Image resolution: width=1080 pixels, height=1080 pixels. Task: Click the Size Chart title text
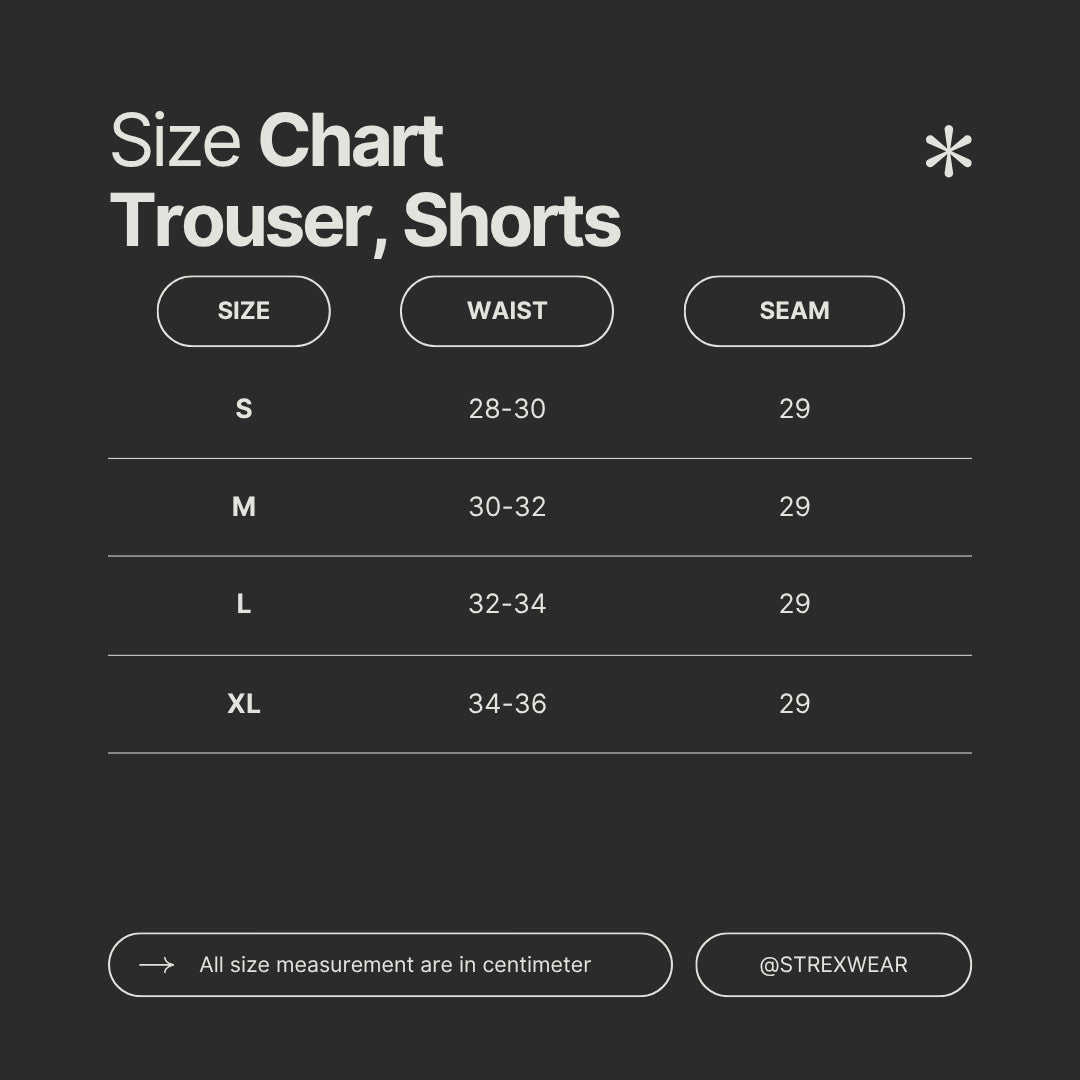[276, 141]
